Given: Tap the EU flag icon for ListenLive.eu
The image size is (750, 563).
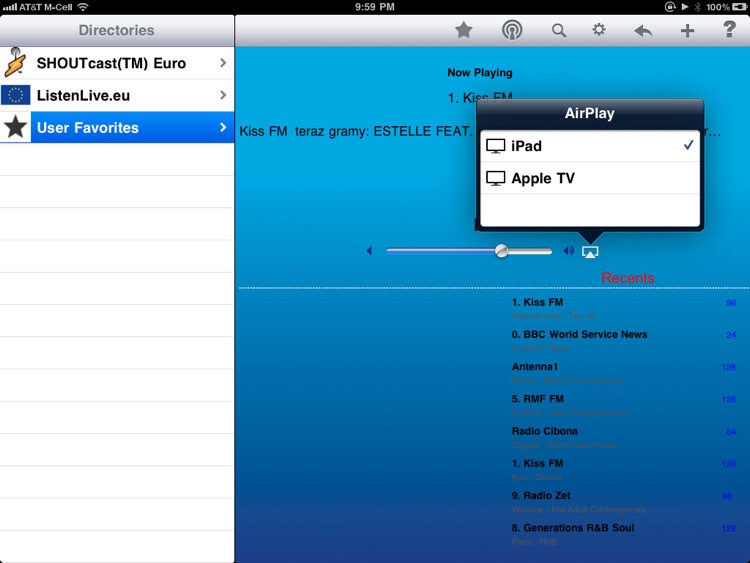Looking at the screenshot, I should [x=15, y=95].
